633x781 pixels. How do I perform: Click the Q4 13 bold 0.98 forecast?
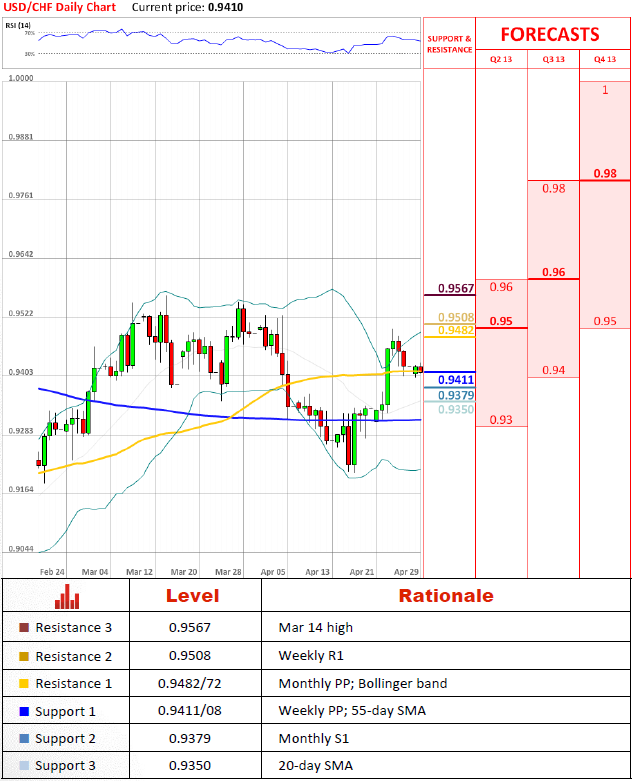[605, 174]
